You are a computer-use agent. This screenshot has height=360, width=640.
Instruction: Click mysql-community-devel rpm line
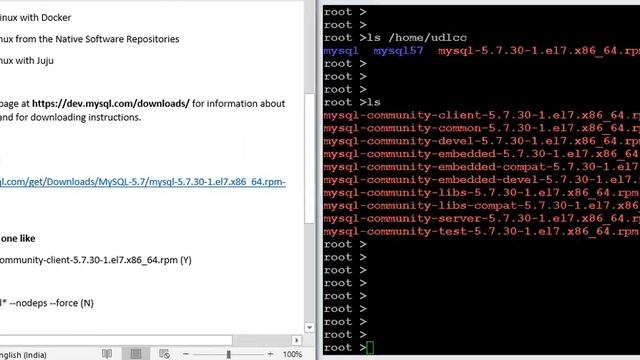(482, 141)
